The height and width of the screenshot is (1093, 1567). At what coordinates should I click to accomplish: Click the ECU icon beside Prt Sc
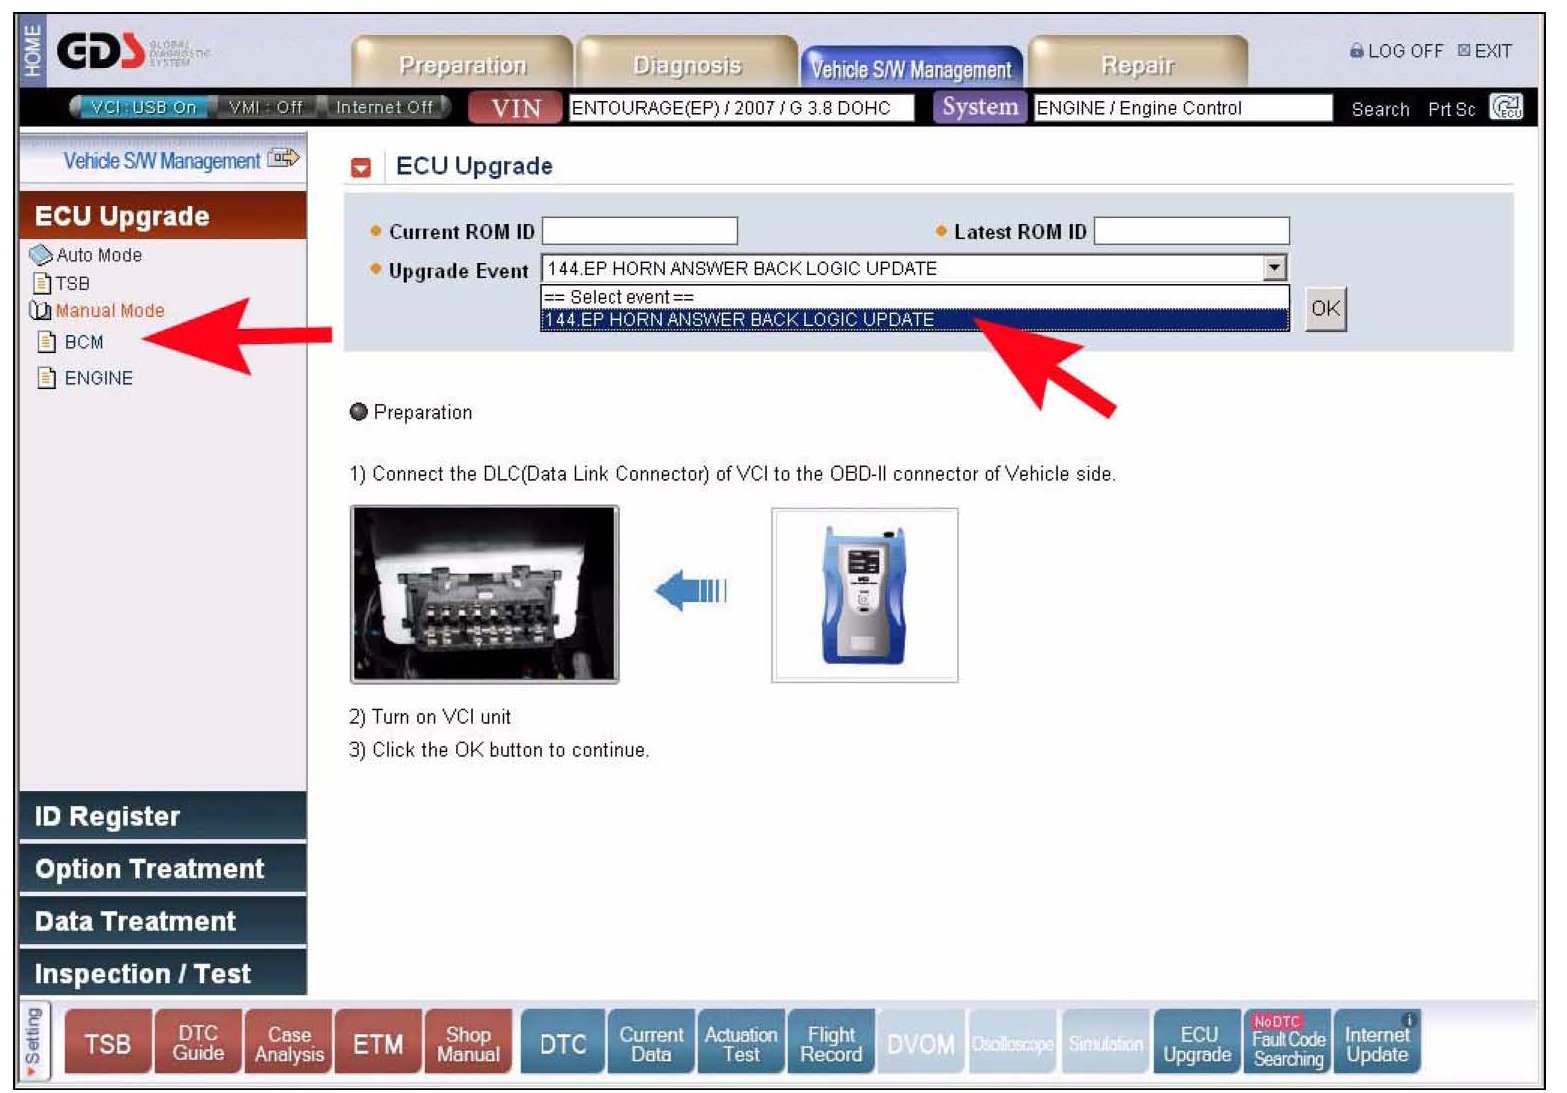[1506, 107]
